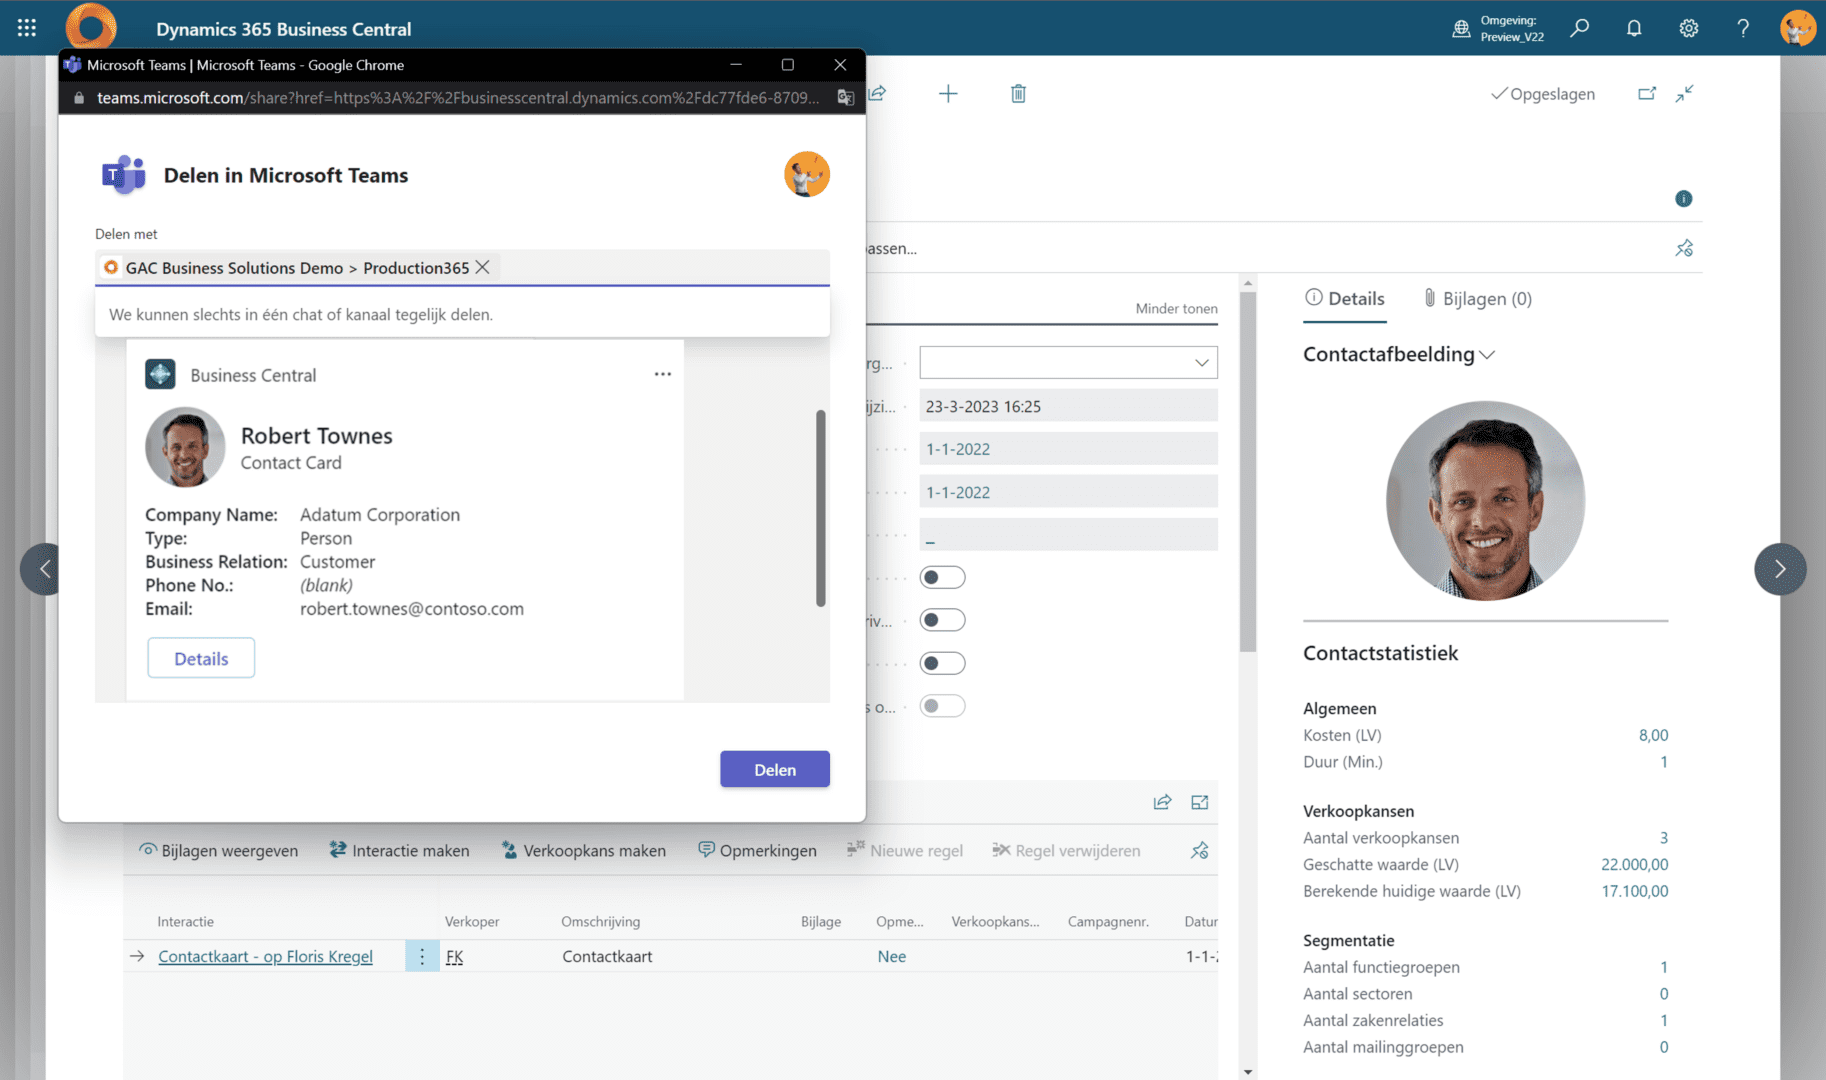Open the search magnifier in Business Central header
1826x1080 pixels.
pos(1580,28)
